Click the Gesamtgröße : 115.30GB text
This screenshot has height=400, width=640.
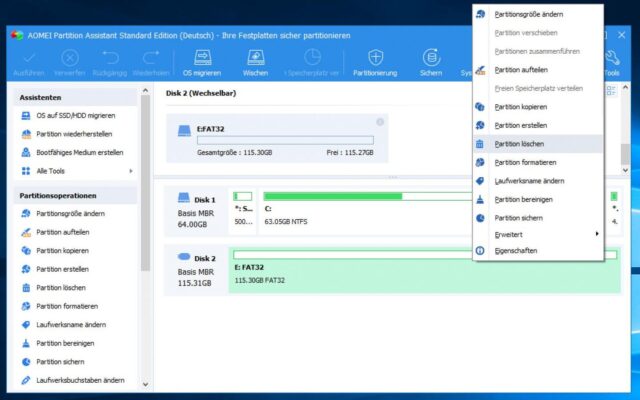coord(235,153)
